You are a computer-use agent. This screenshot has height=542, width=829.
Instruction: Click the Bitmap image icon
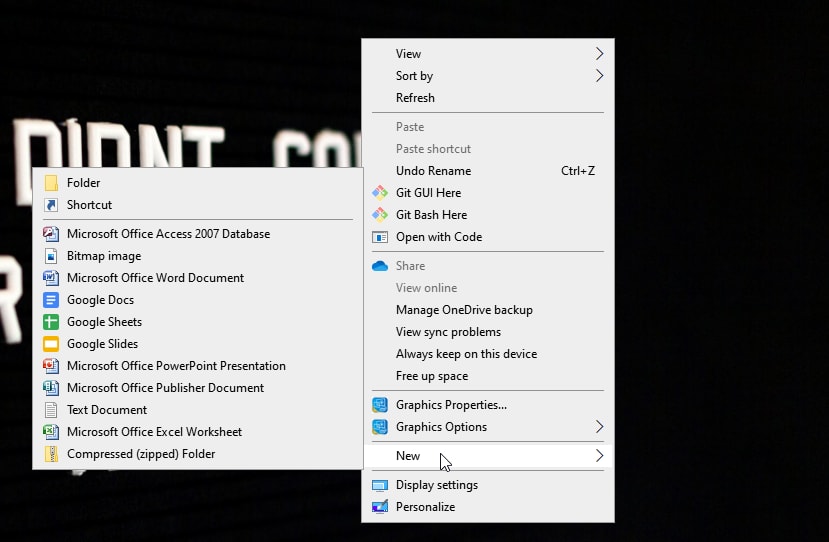tap(51, 256)
